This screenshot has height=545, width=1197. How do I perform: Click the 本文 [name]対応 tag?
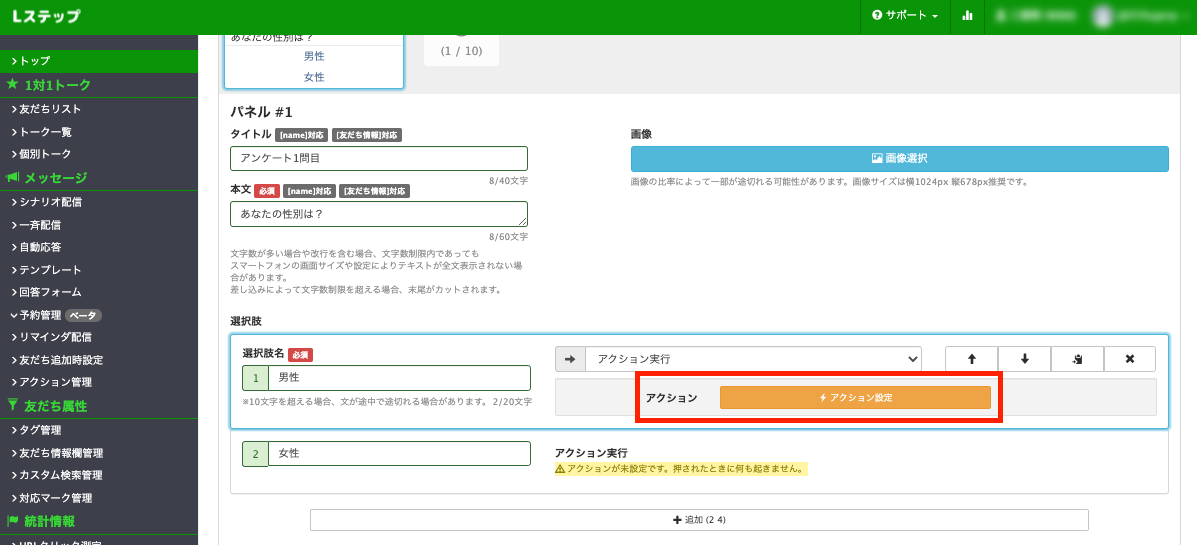coord(309,191)
